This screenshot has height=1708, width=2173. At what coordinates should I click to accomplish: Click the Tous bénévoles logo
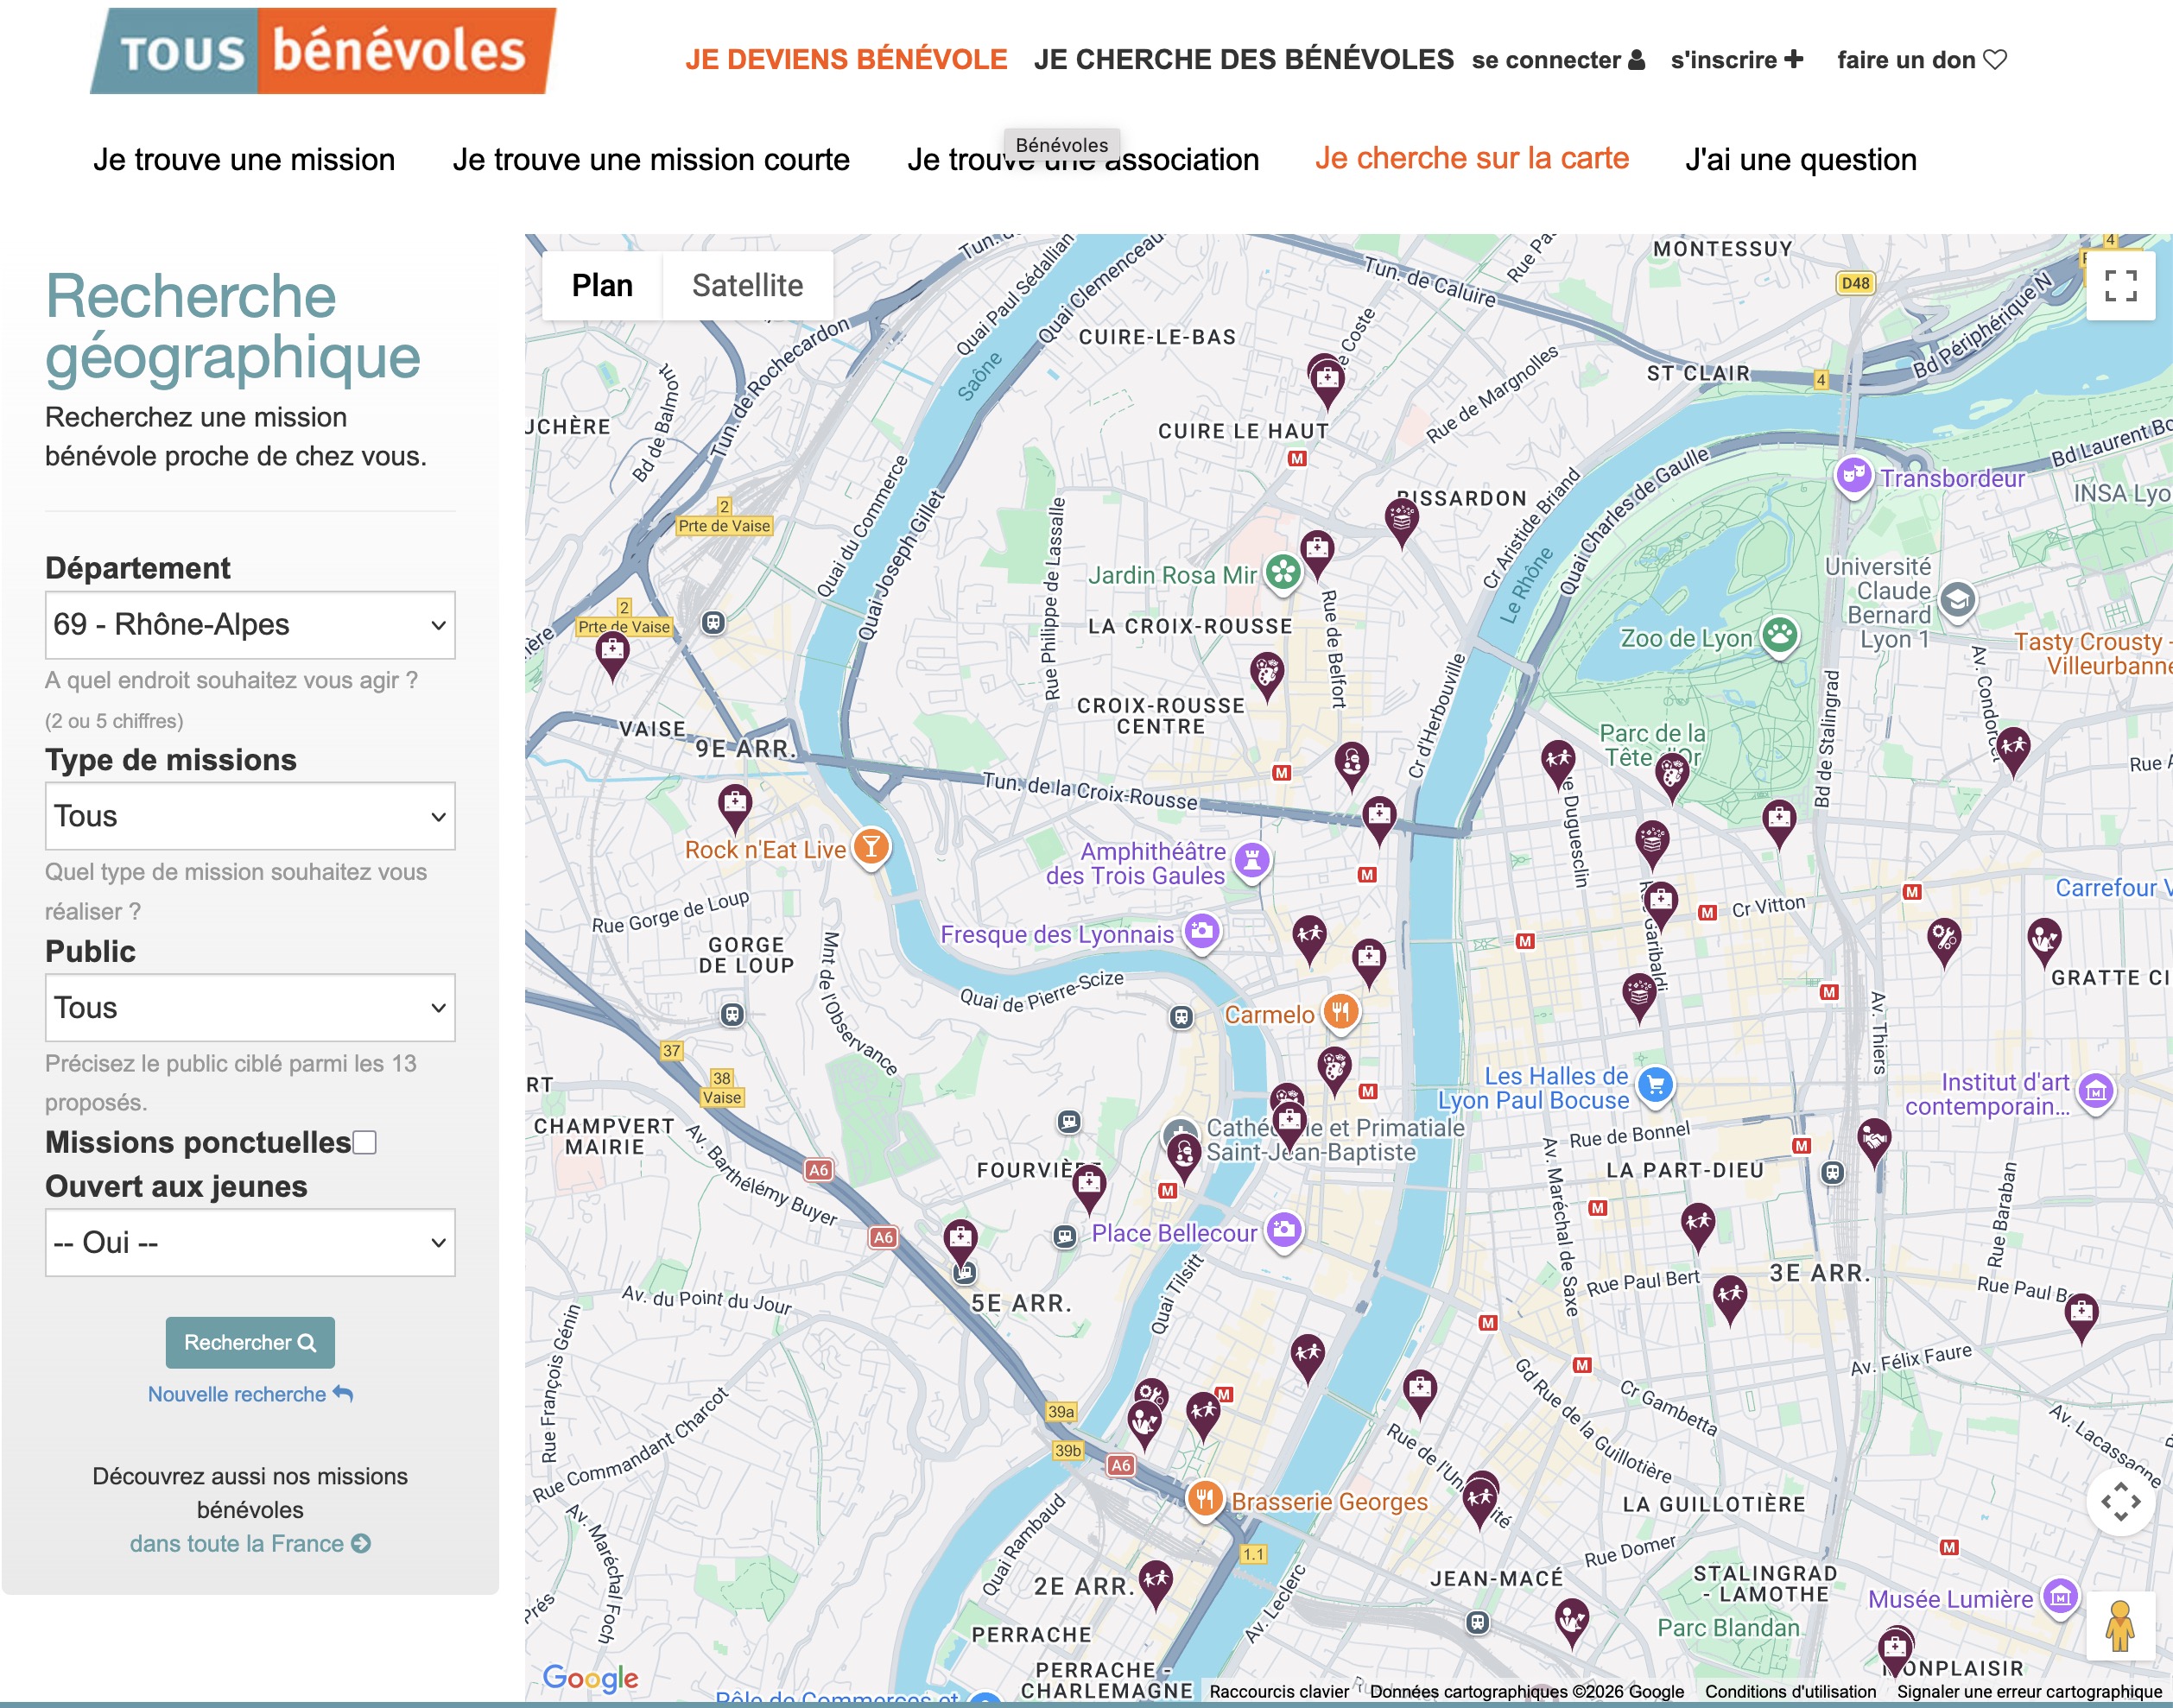click(323, 51)
